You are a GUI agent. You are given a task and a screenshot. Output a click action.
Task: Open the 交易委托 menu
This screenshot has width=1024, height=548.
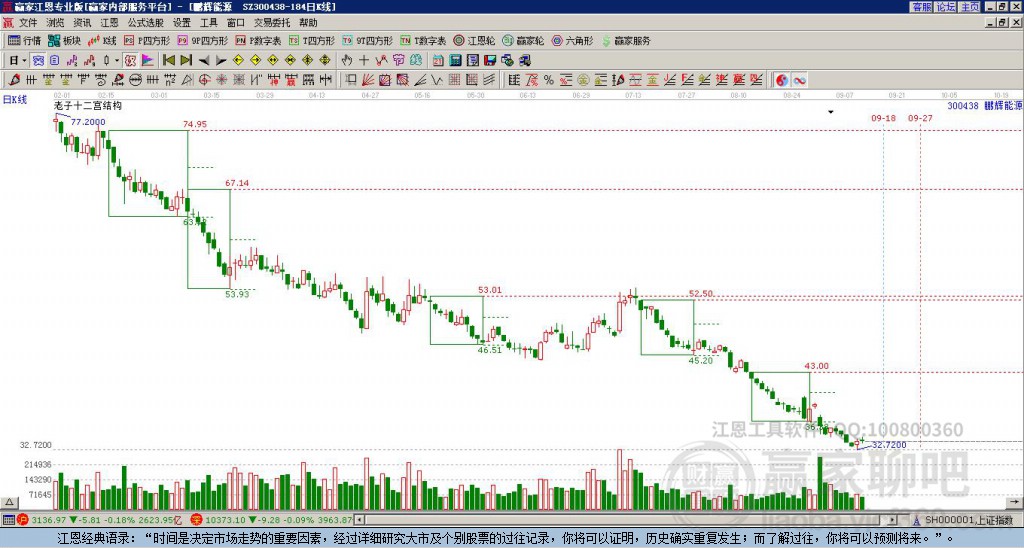[x=272, y=23]
